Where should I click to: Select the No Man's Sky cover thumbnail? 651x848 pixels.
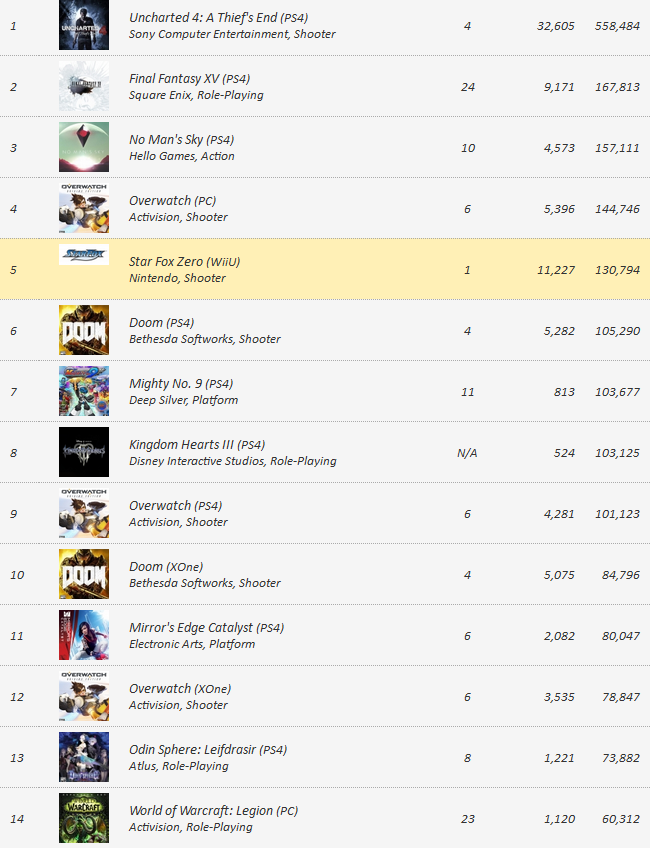click(x=84, y=147)
